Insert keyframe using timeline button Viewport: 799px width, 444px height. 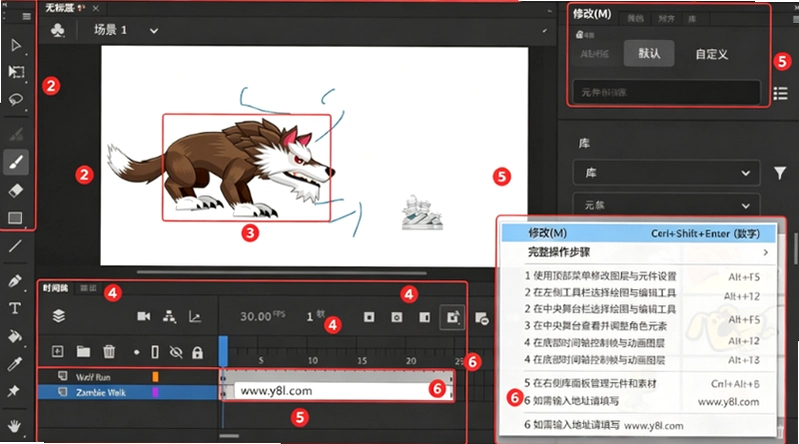pos(369,317)
